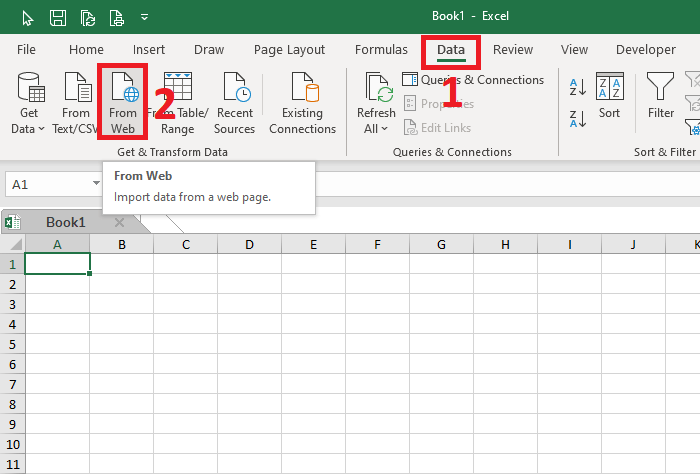Image resolution: width=700 pixels, height=474 pixels.
Task: Select row 10 header
Action: (12, 444)
